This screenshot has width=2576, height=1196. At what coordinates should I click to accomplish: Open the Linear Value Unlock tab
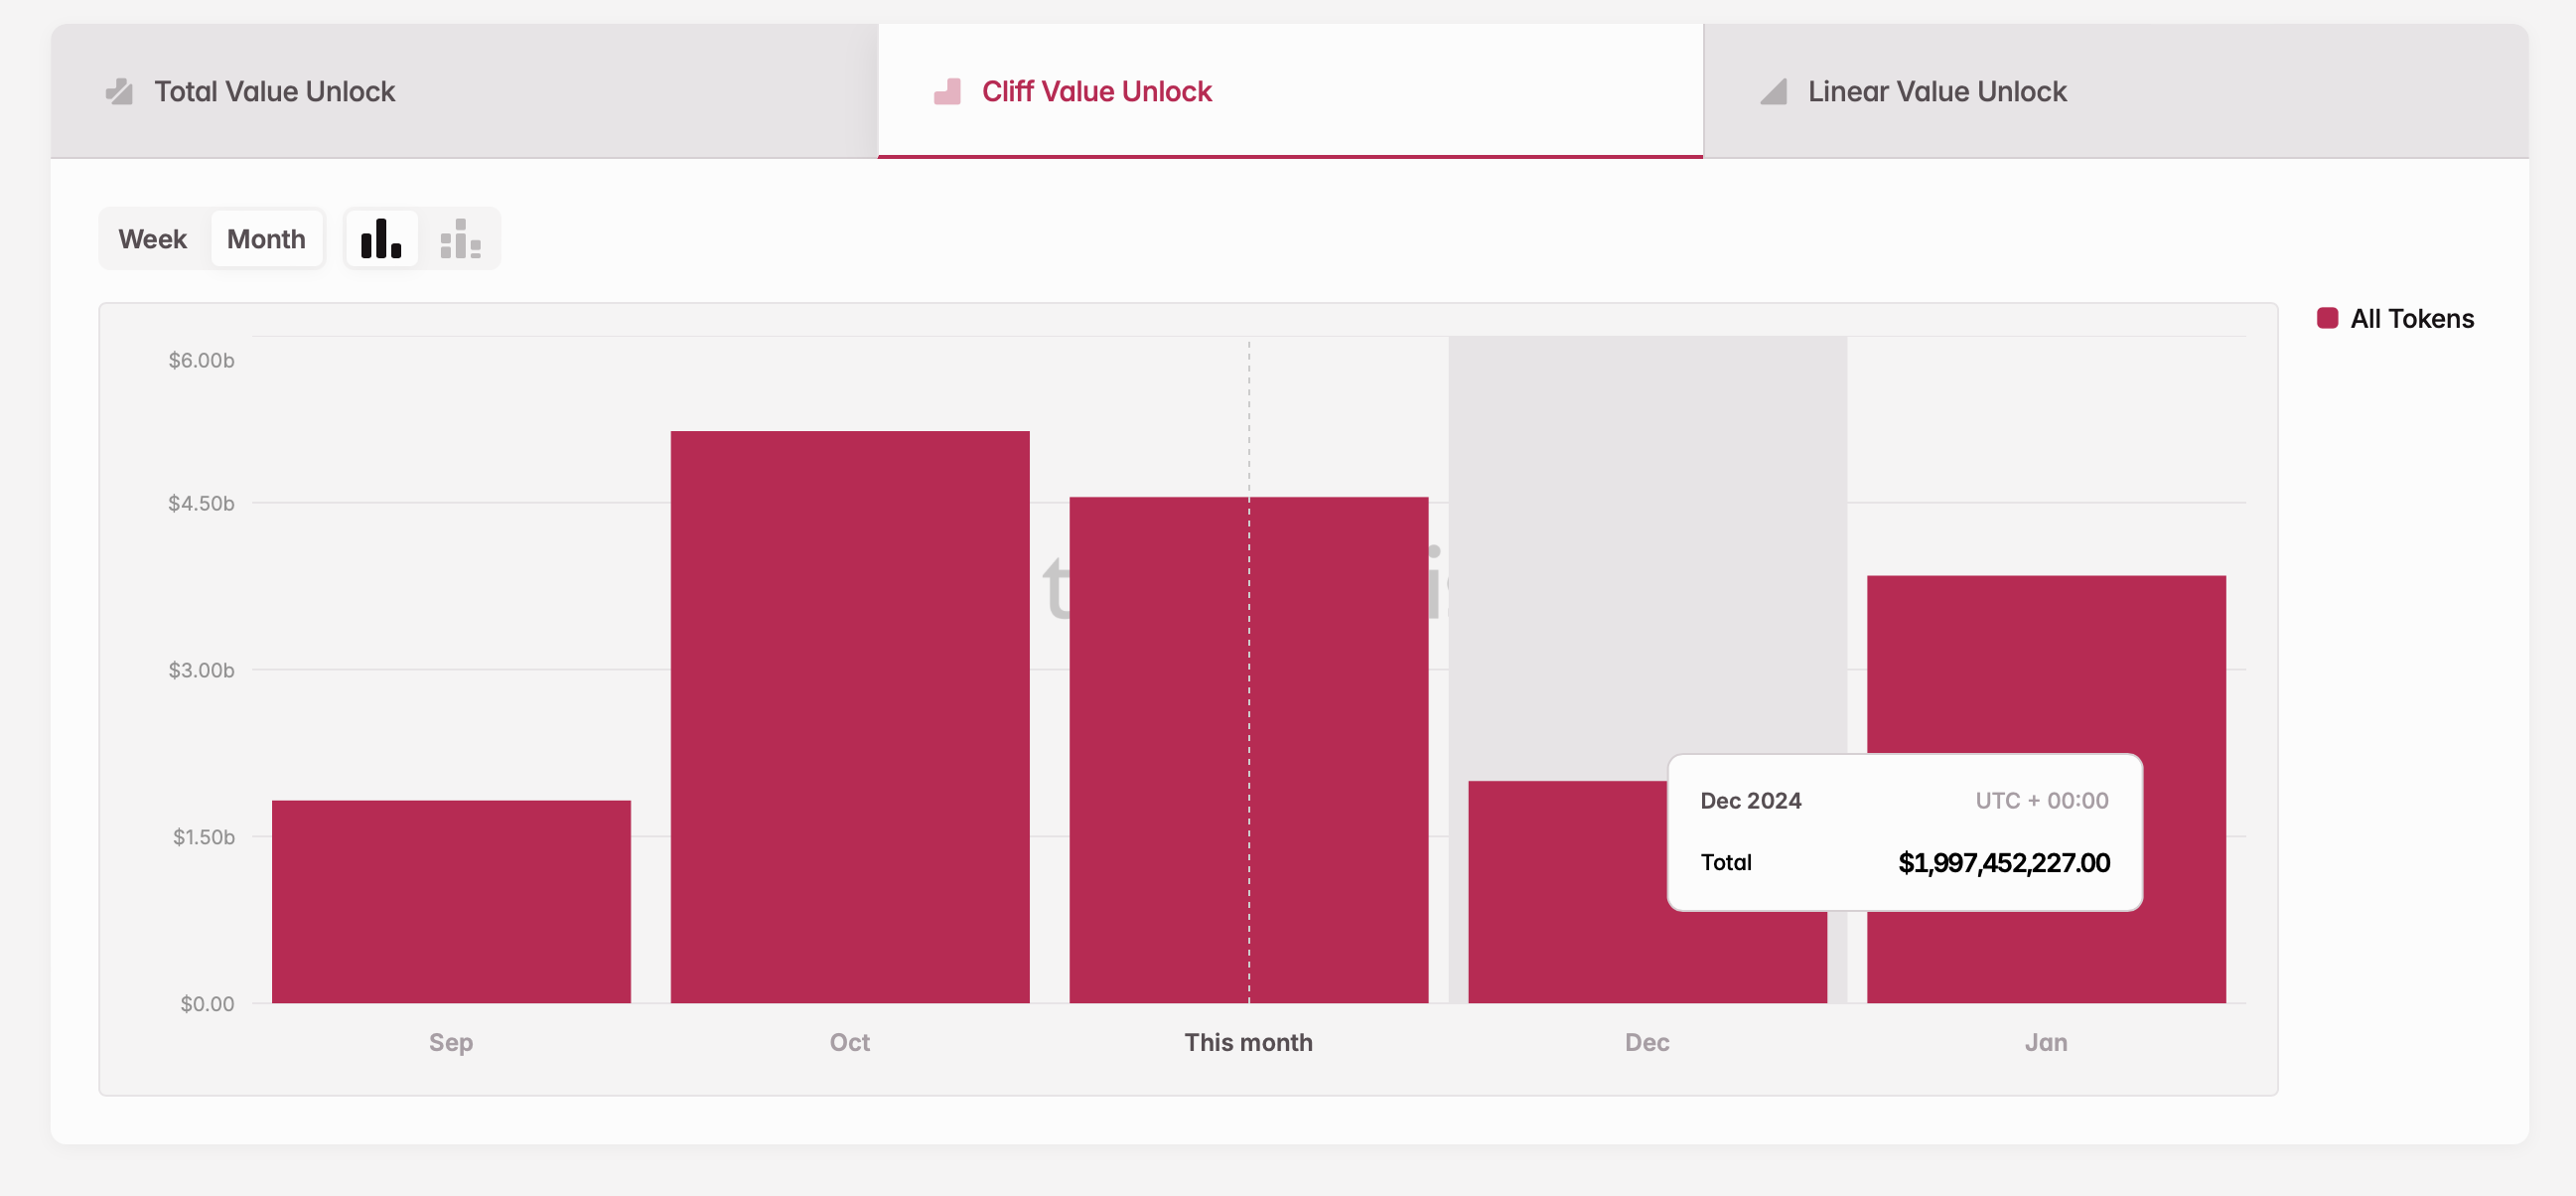1937,91
